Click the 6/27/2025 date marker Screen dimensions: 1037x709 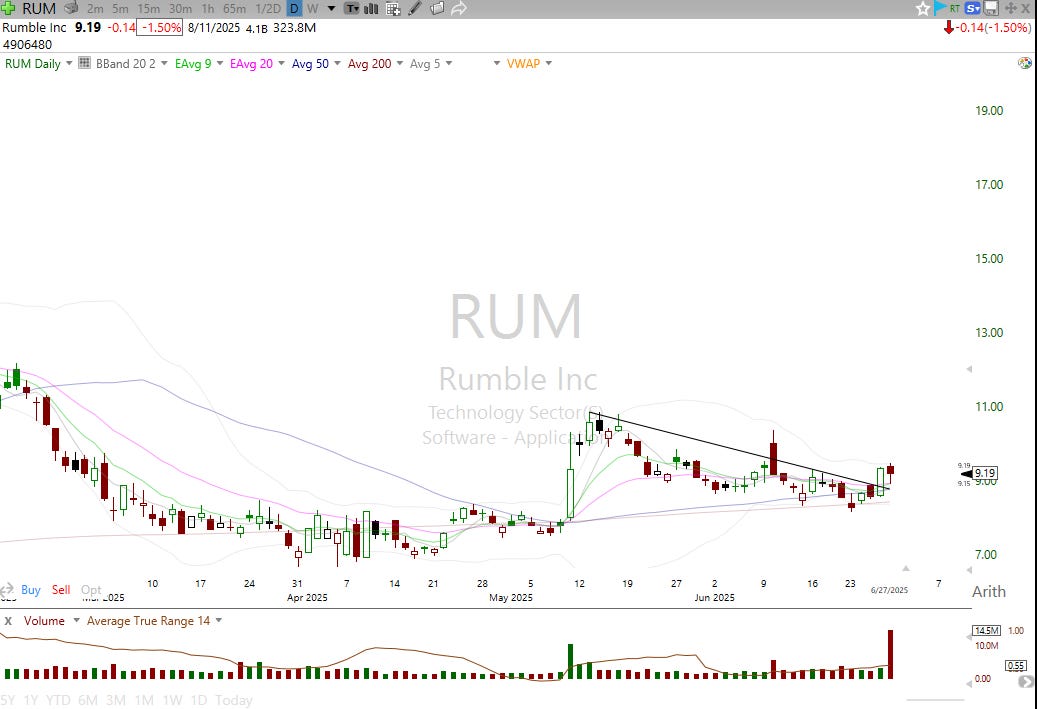889,590
